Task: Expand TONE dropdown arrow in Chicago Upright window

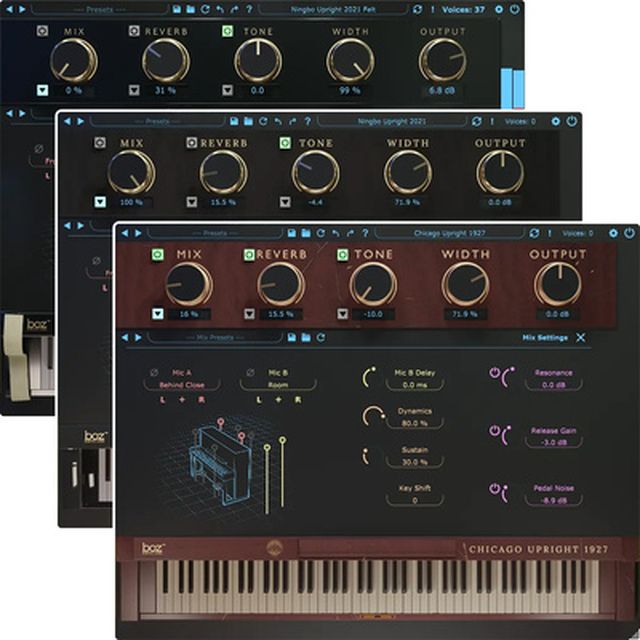Action: click(342, 314)
